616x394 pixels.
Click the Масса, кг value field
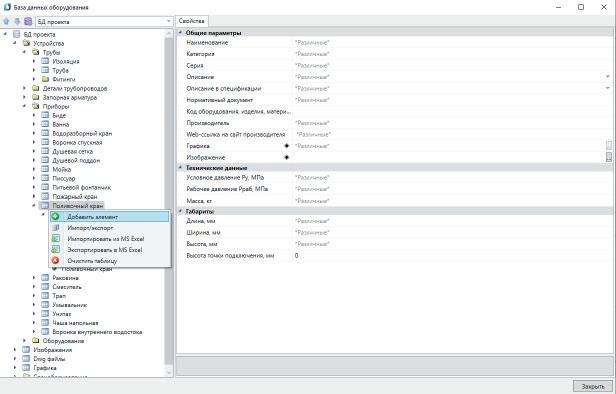pos(452,201)
